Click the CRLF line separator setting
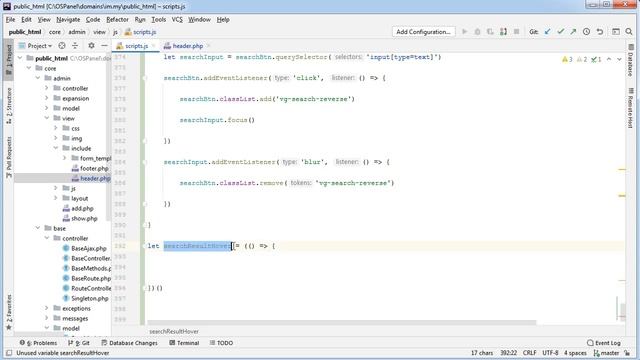This screenshot has width=640, height=360. pos(529,353)
